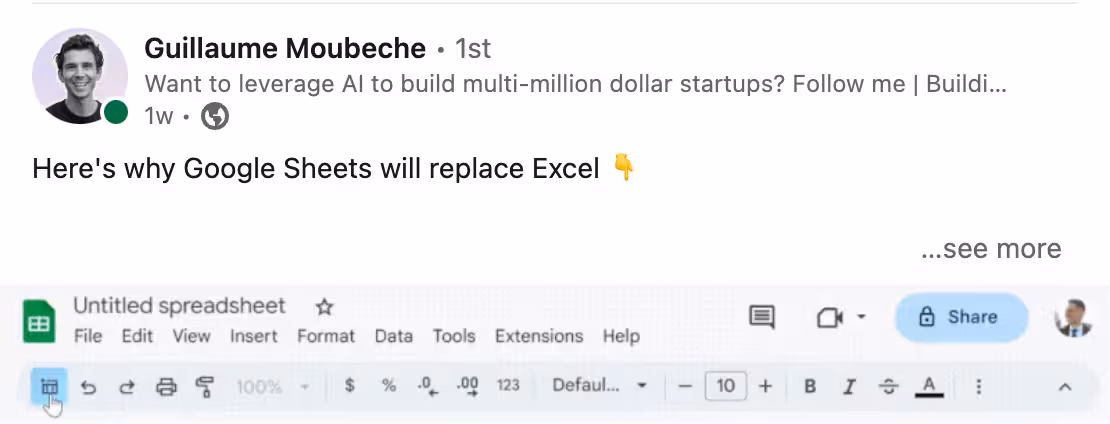Open the text color picker
Viewport: 1110px width, 424px height.
[x=929, y=386]
